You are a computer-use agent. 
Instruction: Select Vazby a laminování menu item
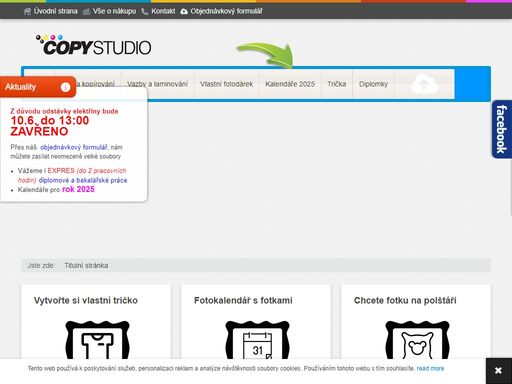157,84
